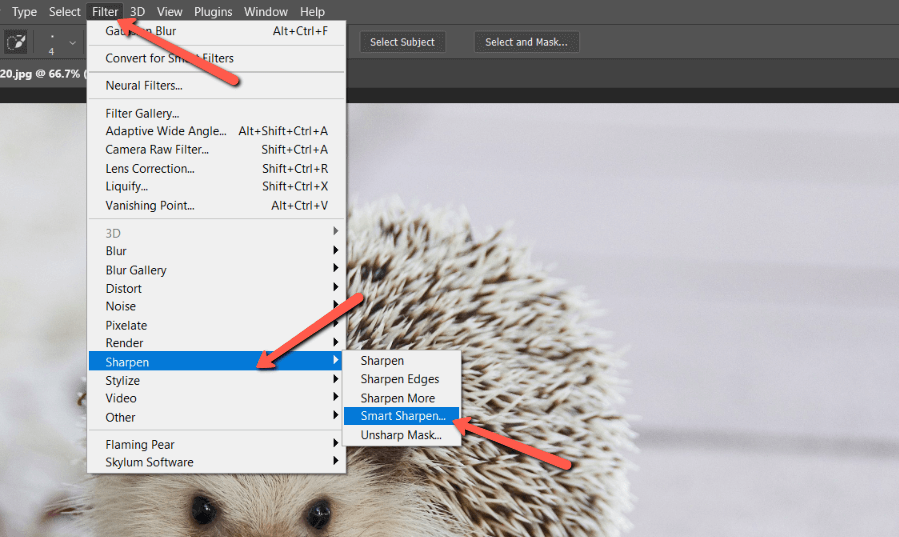Open the Plugins menu
Viewport: 899px width, 537px height.
pyautogui.click(x=213, y=12)
